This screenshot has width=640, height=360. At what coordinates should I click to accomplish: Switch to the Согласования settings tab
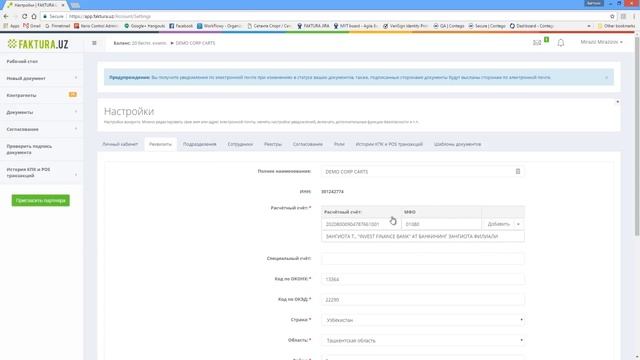coord(308,144)
